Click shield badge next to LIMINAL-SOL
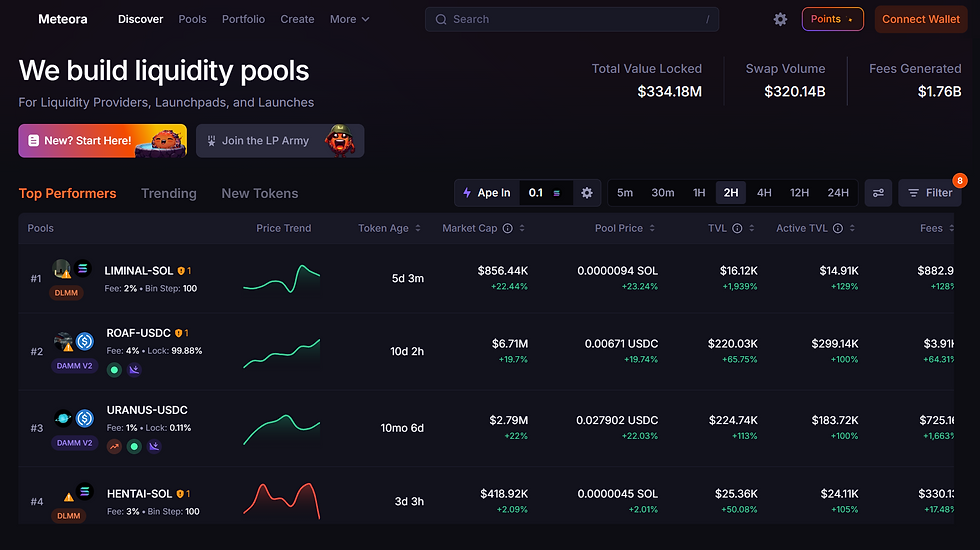 (x=181, y=271)
